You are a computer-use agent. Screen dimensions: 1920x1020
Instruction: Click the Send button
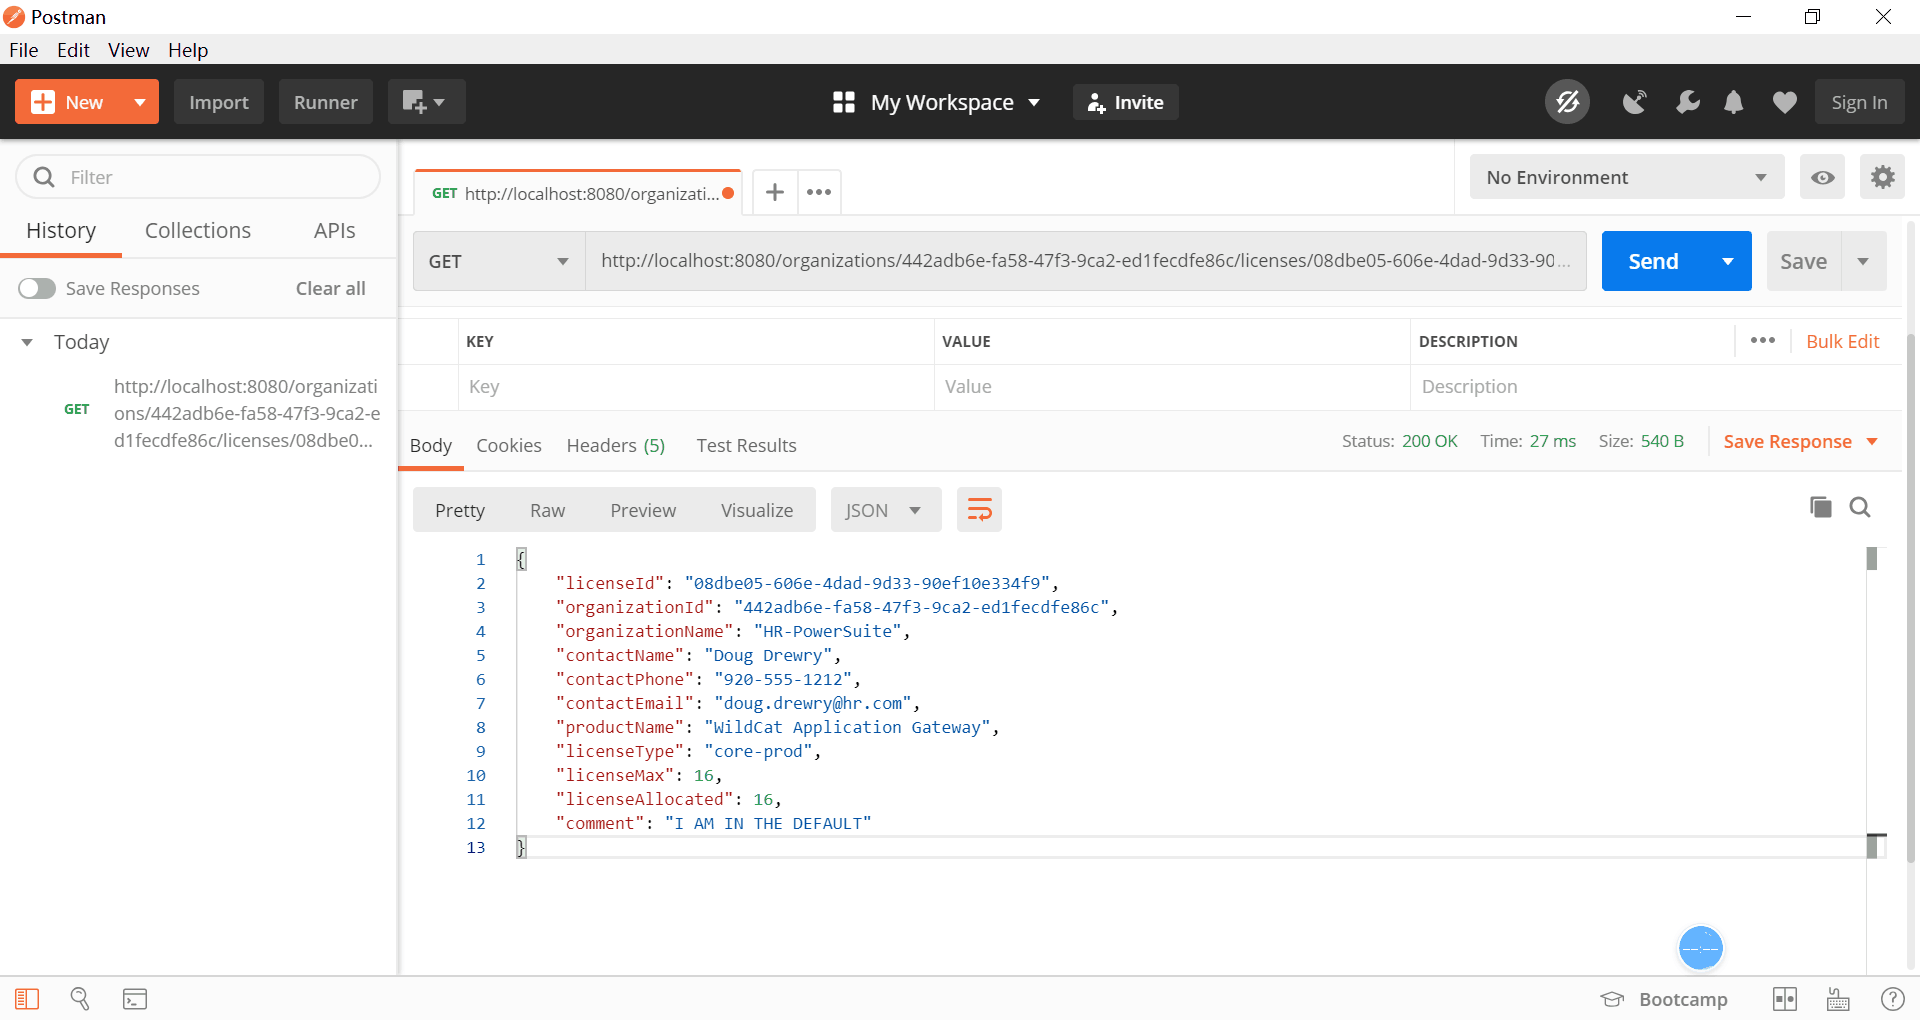[1653, 261]
